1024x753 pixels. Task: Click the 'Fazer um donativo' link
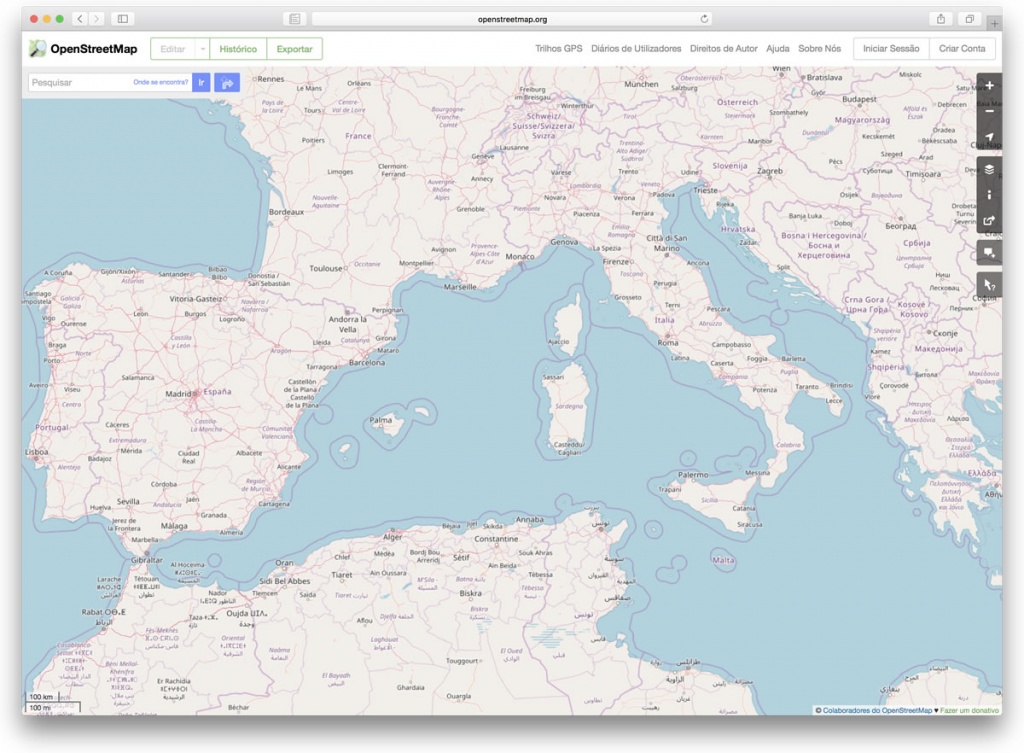click(x=969, y=711)
